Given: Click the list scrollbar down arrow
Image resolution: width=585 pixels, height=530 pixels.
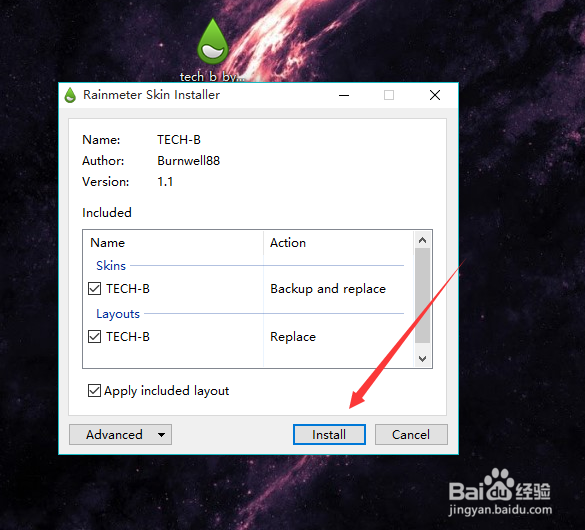Looking at the screenshot, I should click(x=422, y=359).
